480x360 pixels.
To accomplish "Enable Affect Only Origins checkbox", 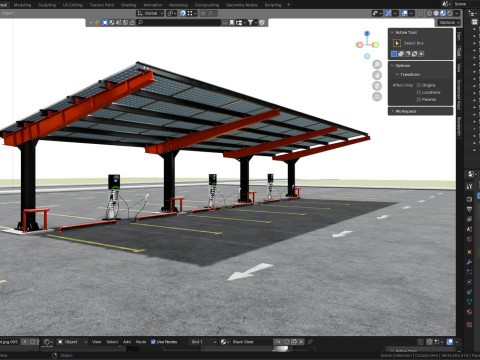I will point(419,85).
